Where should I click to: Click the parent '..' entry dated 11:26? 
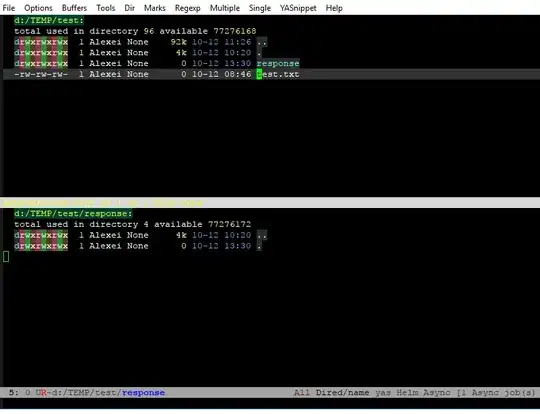pos(262,42)
